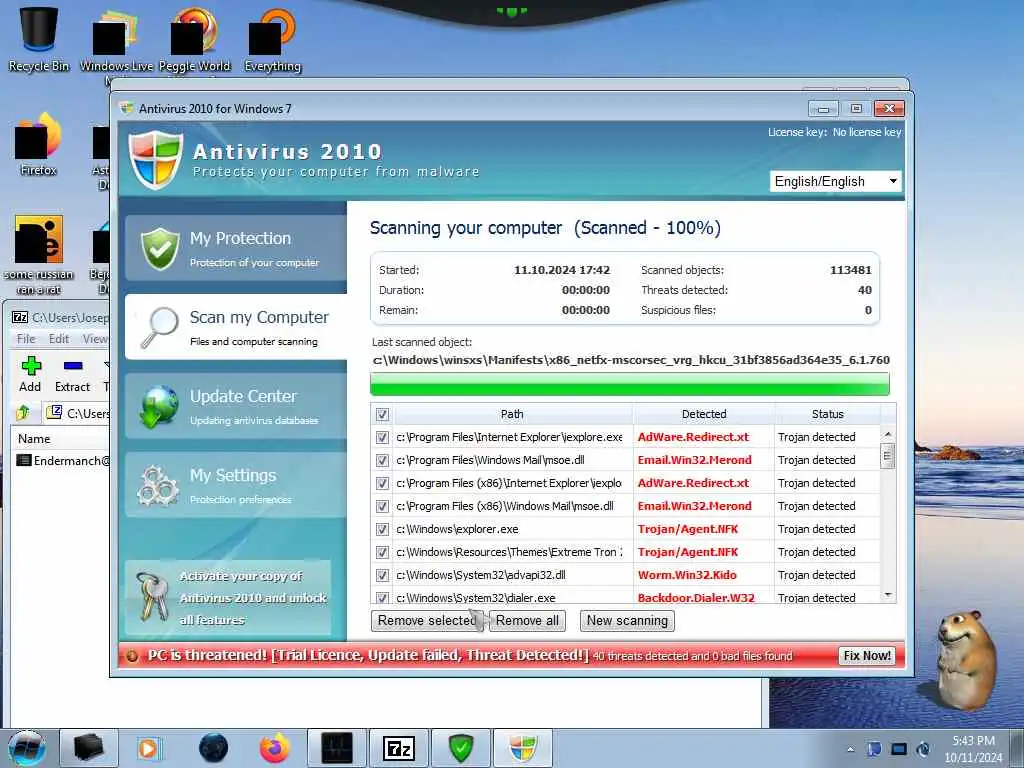Uncheck the Program Files (x86) Internet Explorer row
The height and width of the screenshot is (768, 1024).
click(383, 483)
